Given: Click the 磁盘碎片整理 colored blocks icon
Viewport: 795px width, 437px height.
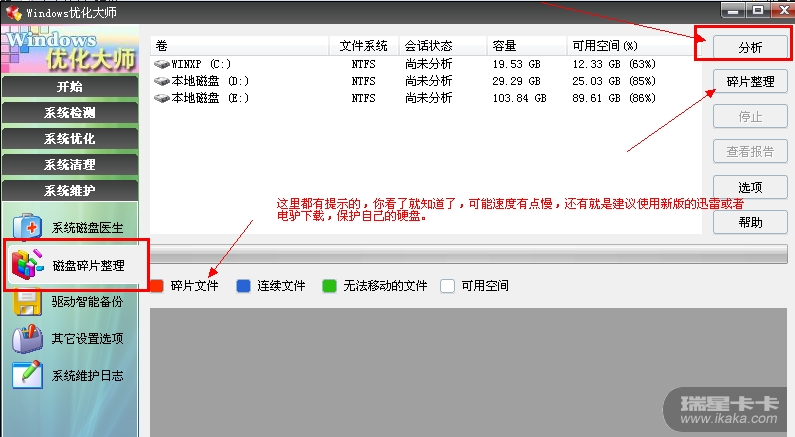Looking at the screenshot, I should coord(27,264).
